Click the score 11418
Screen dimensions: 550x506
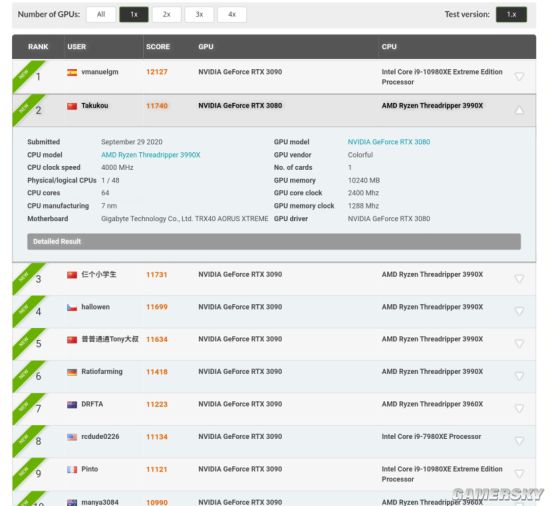157,372
